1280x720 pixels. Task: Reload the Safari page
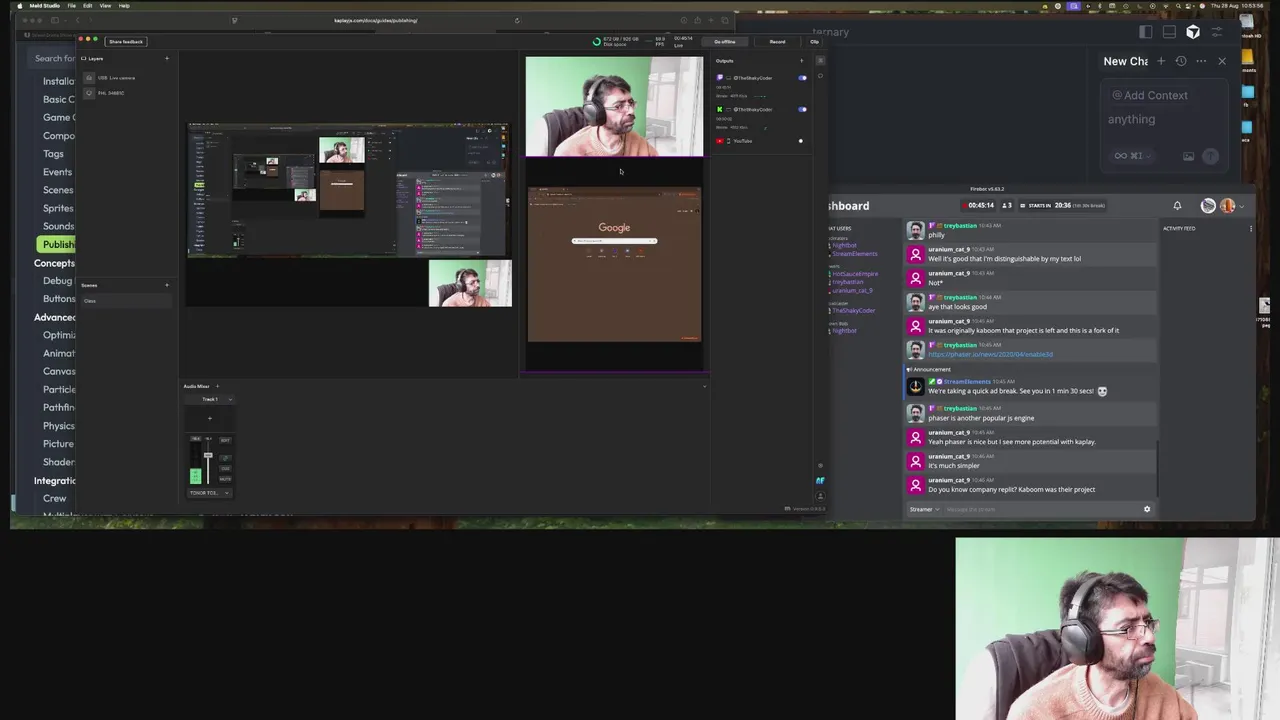pyautogui.click(x=517, y=20)
